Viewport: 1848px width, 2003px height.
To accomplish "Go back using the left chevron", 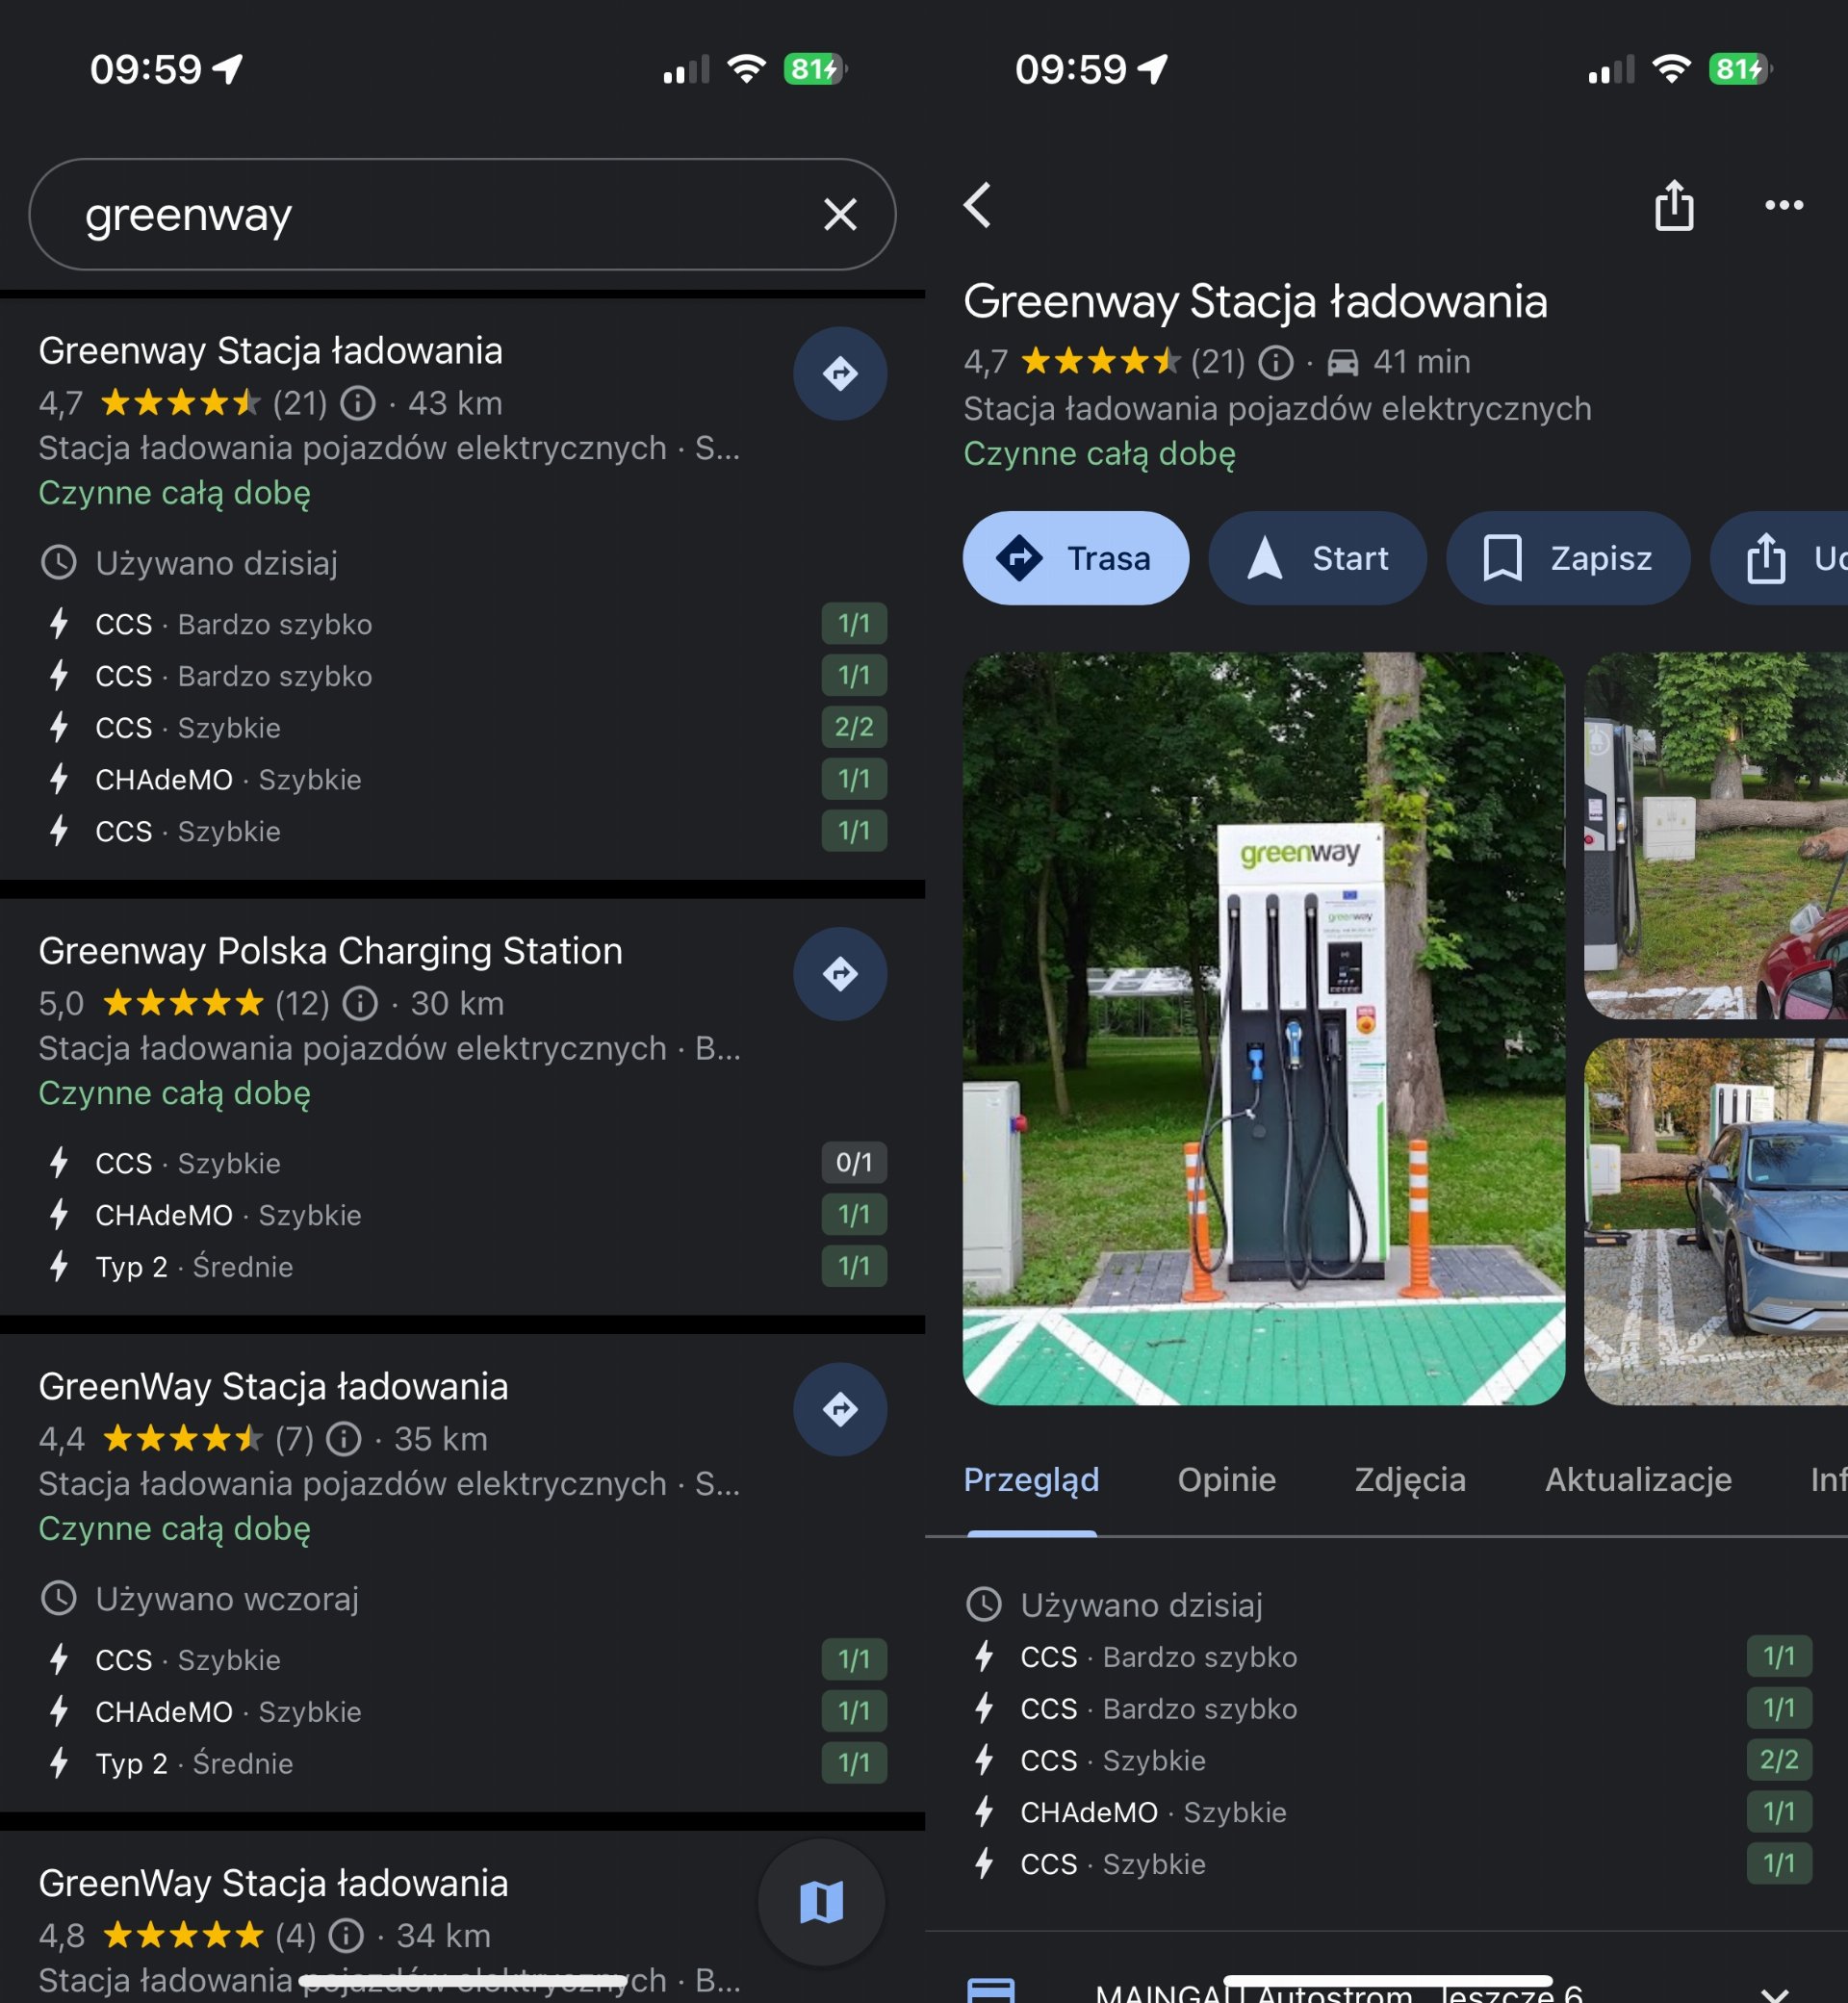I will click(x=978, y=205).
